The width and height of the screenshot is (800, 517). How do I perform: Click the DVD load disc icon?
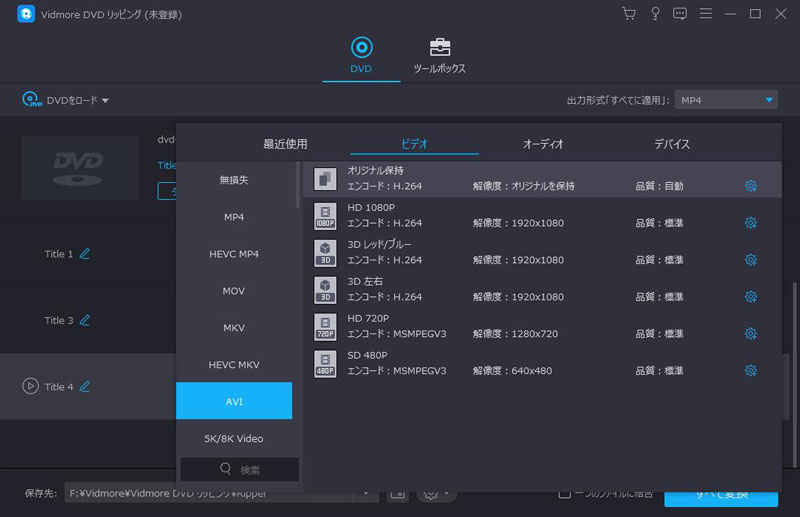point(32,99)
